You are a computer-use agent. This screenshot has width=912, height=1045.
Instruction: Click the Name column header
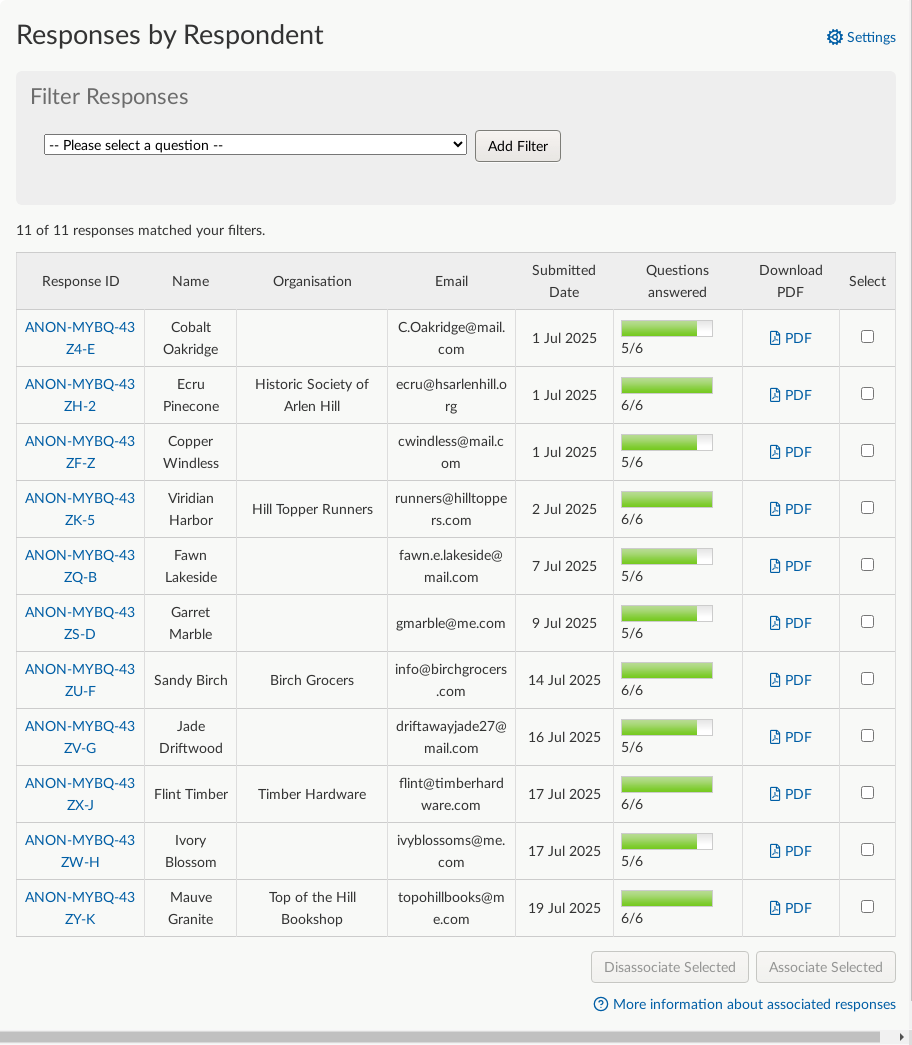pos(191,281)
